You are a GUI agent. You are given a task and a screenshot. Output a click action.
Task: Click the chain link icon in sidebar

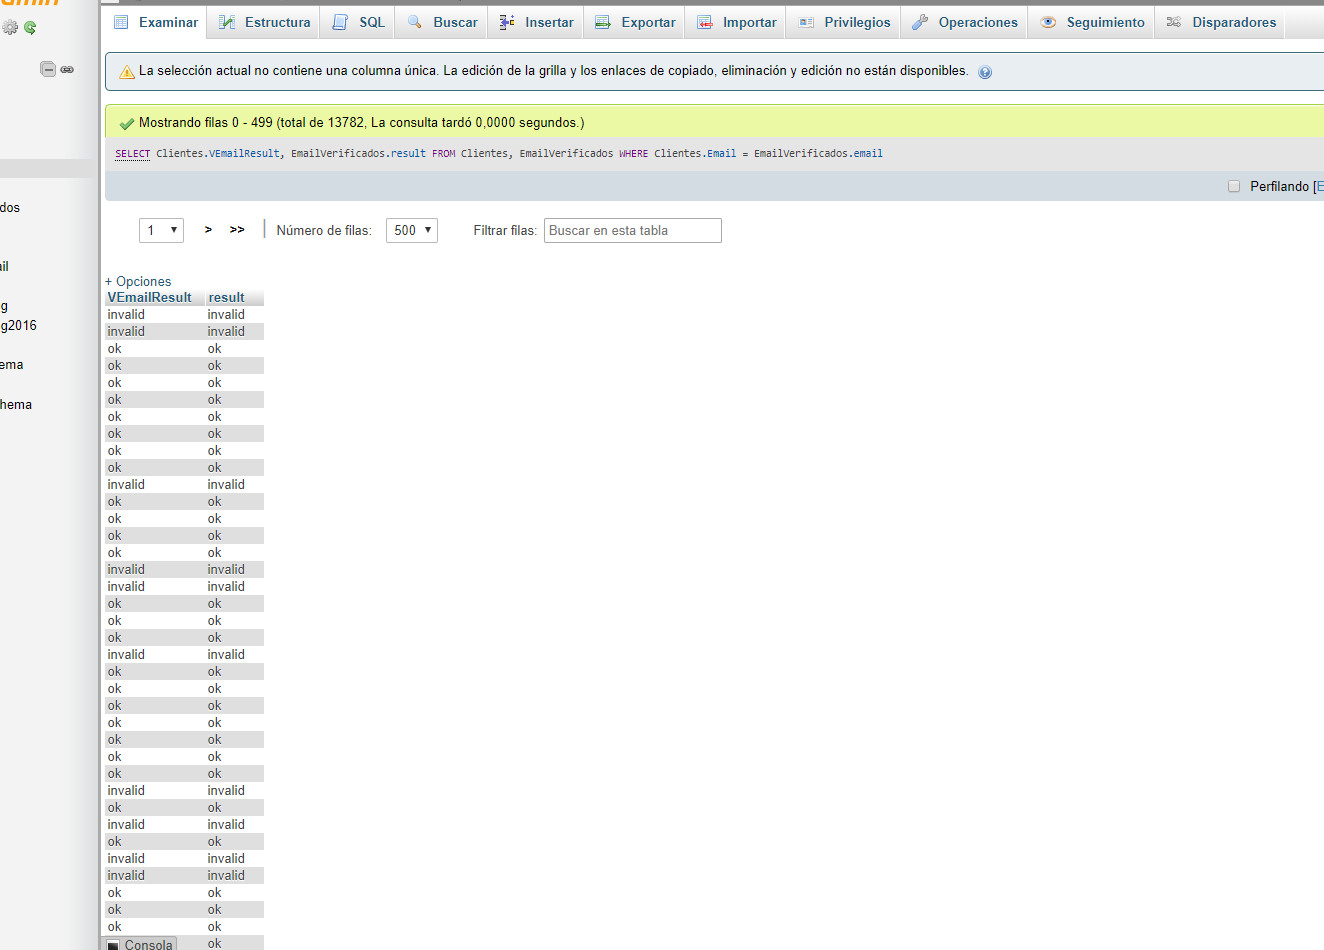click(x=67, y=69)
